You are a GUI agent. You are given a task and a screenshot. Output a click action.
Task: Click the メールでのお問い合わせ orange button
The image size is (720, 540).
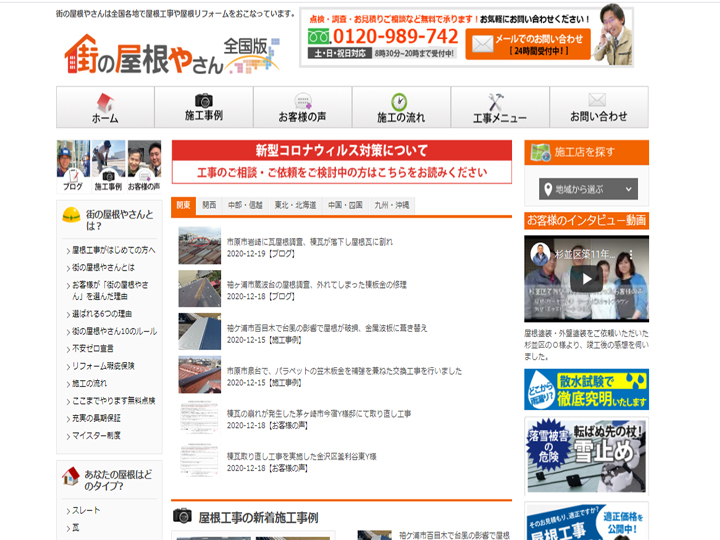(528, 44)
